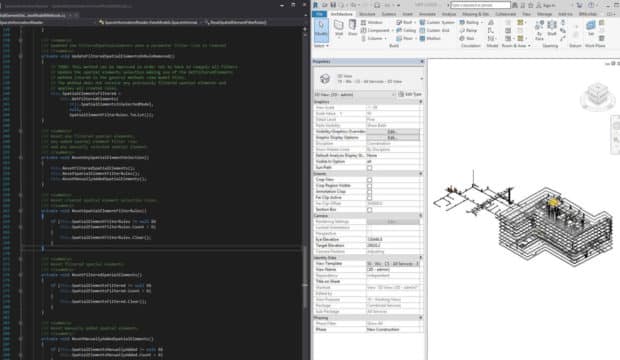
Task: Click the 3D view type icon in Properties
Action: 325,79
